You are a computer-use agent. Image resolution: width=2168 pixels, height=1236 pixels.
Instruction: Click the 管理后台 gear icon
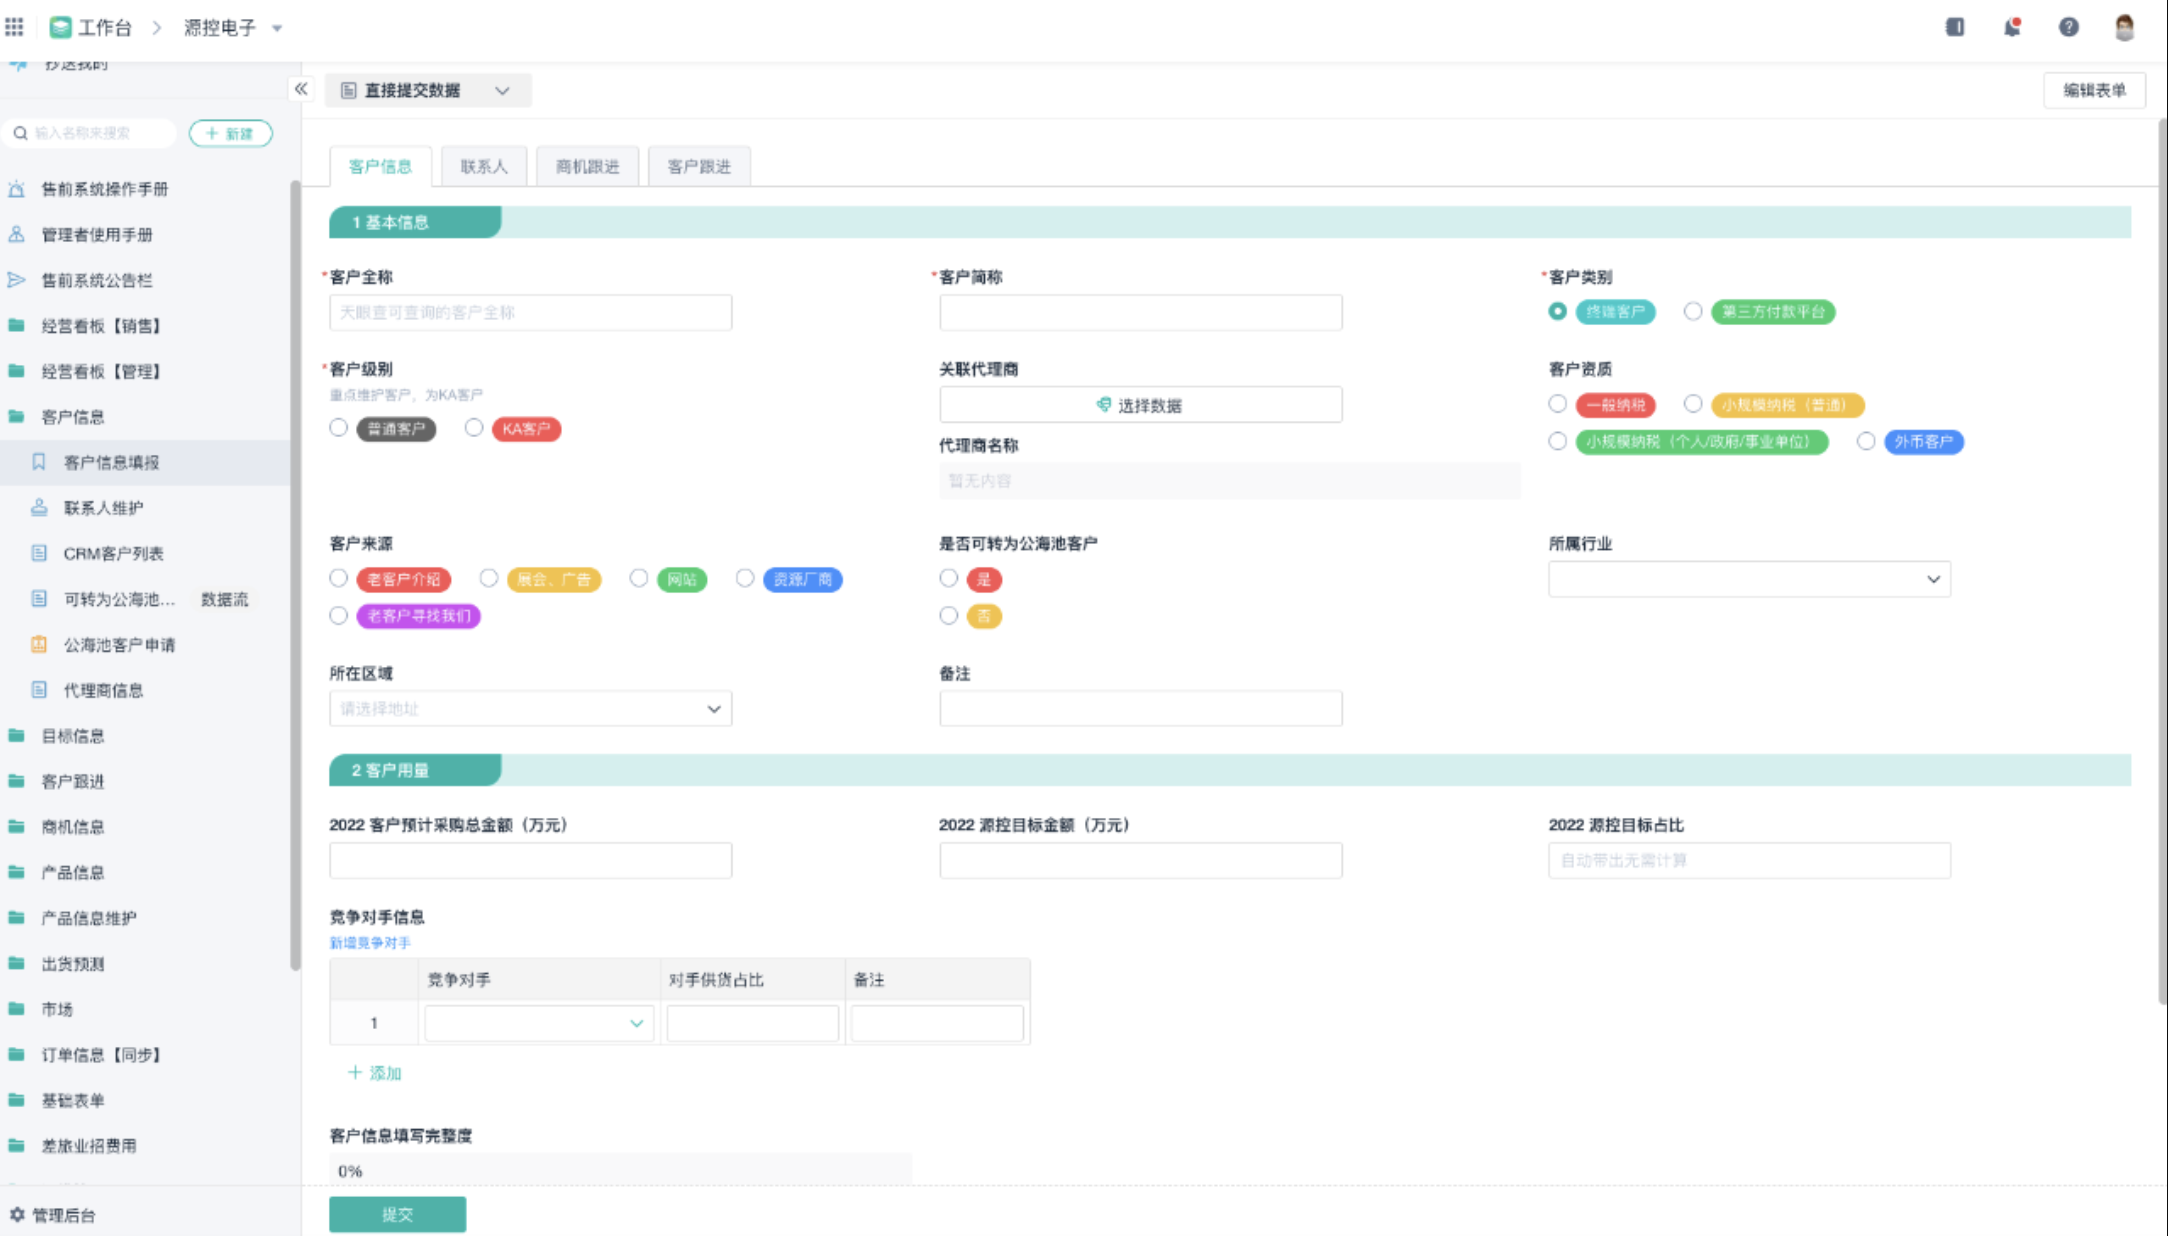click(x=17, y=1214)
